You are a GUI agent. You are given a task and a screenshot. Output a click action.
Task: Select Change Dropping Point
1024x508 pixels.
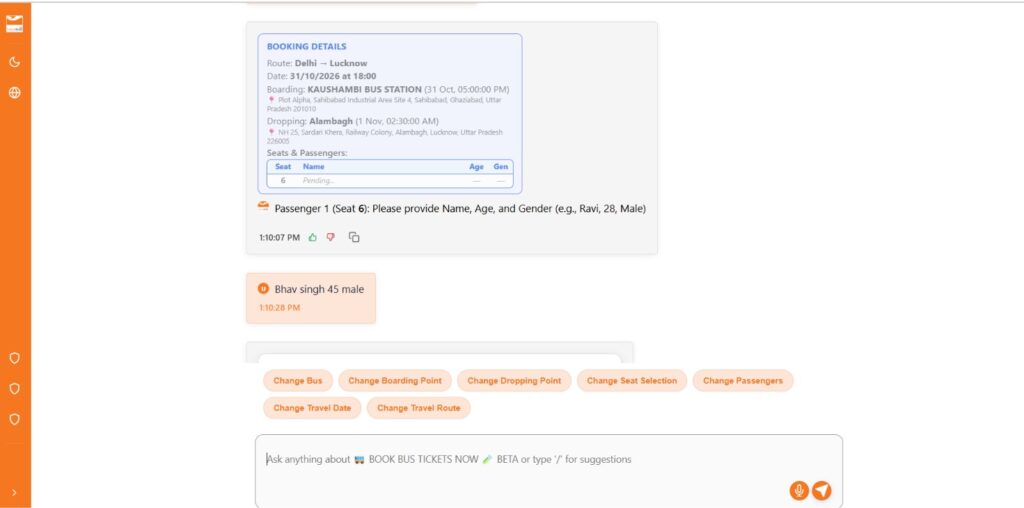coord(514,381)
